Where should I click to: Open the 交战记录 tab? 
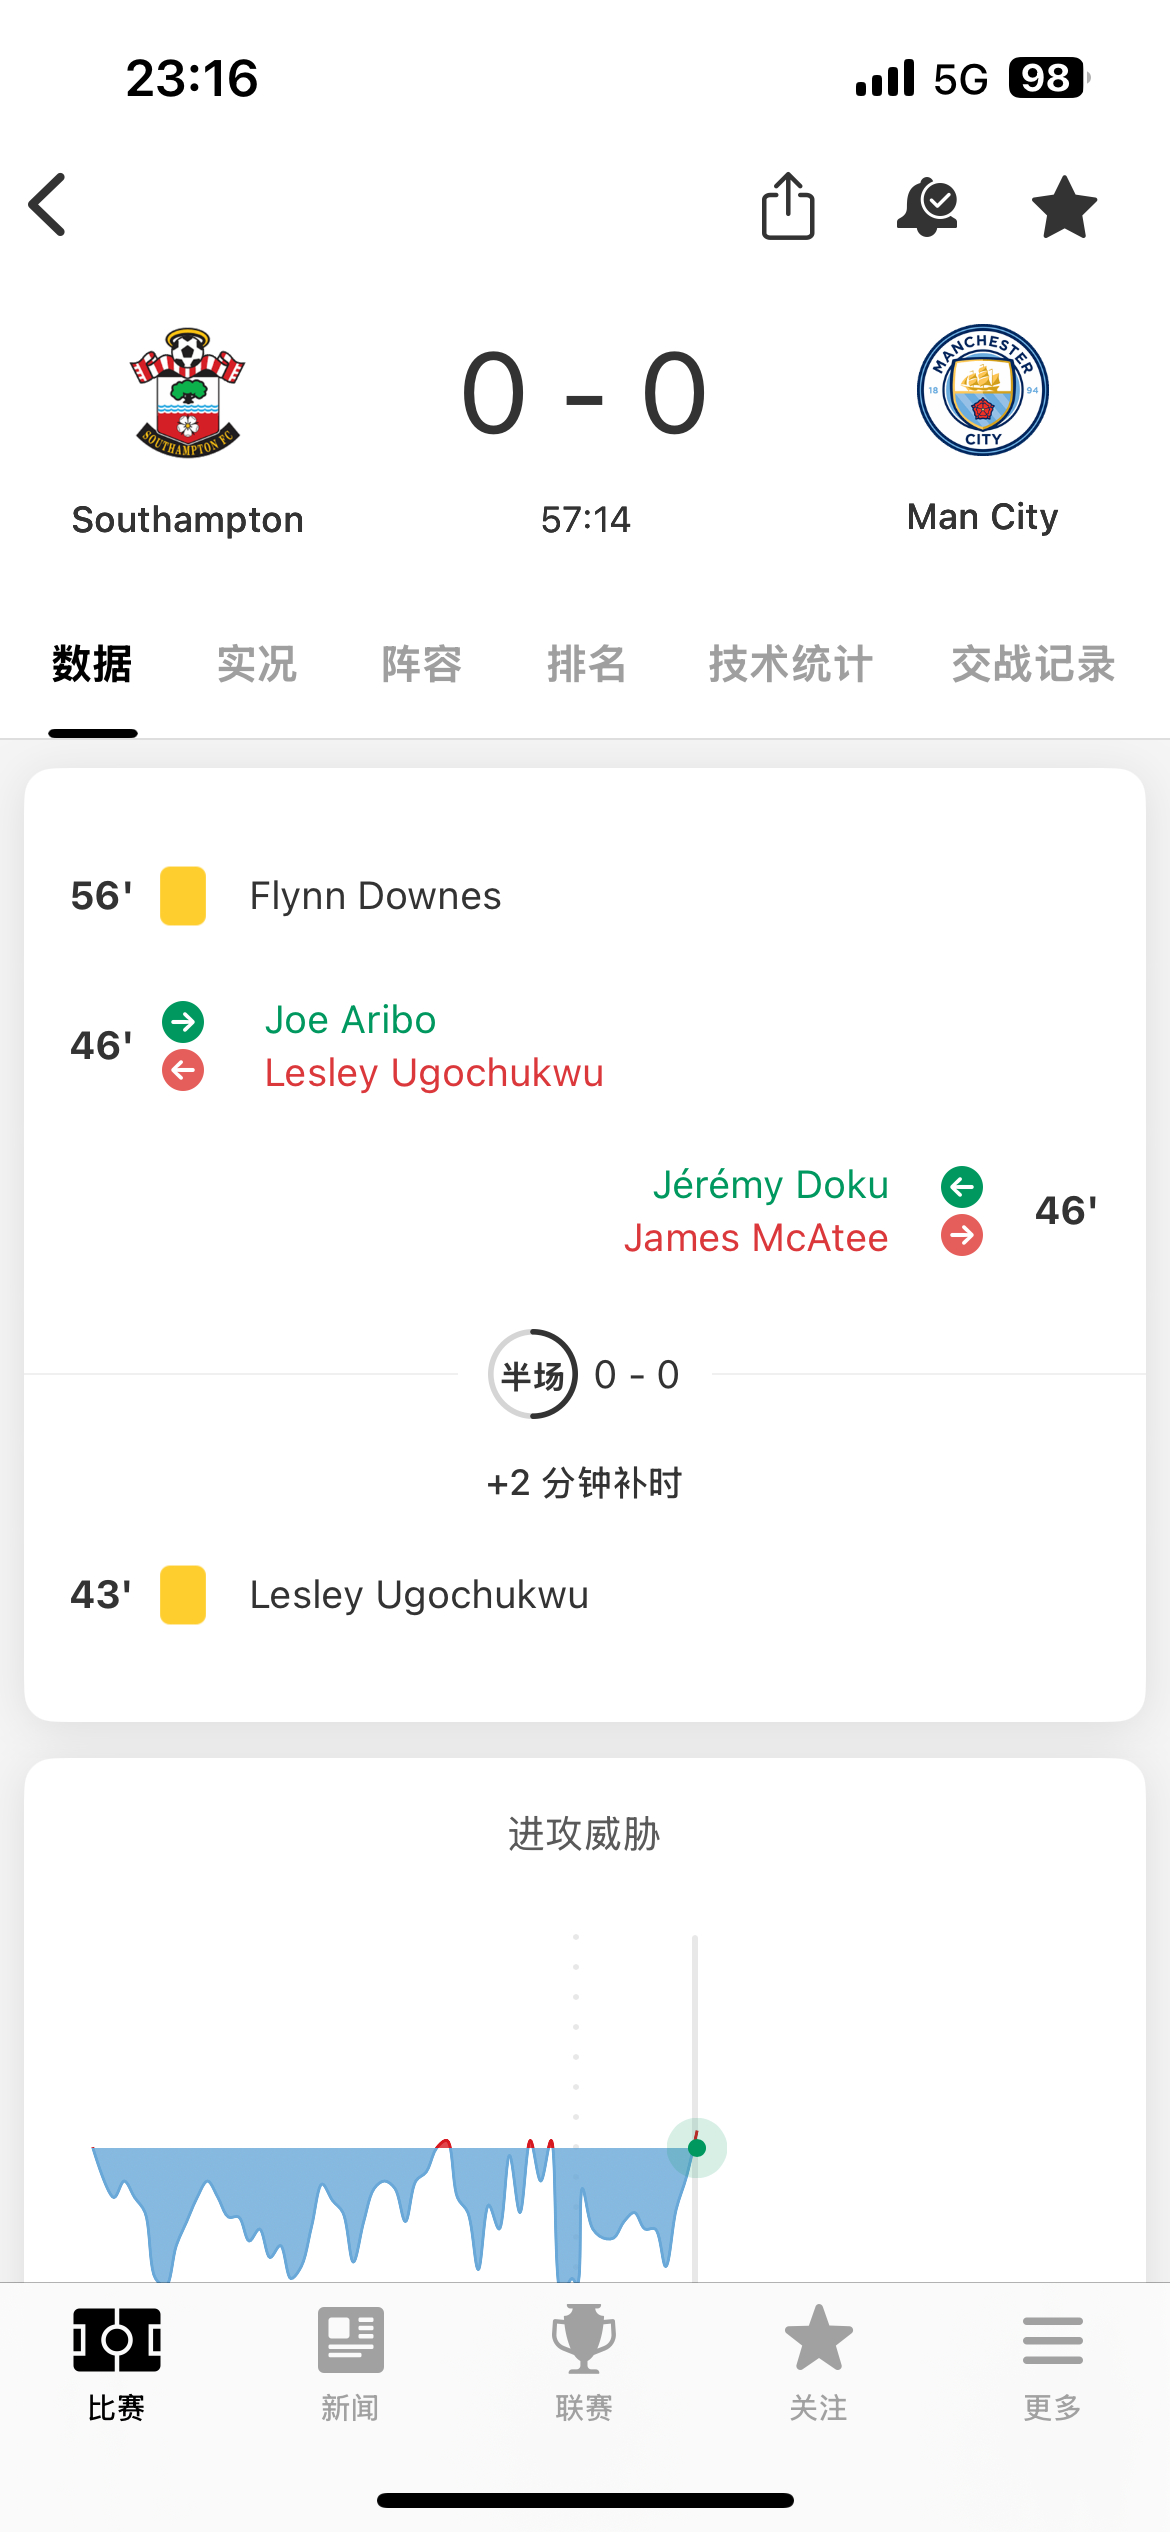coord(1033,664)
